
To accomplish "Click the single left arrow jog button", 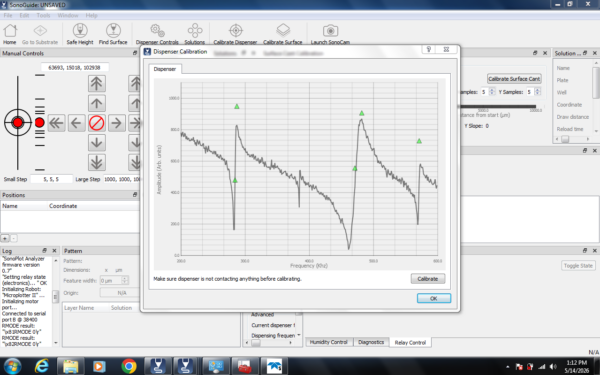I will pos(77,123).
